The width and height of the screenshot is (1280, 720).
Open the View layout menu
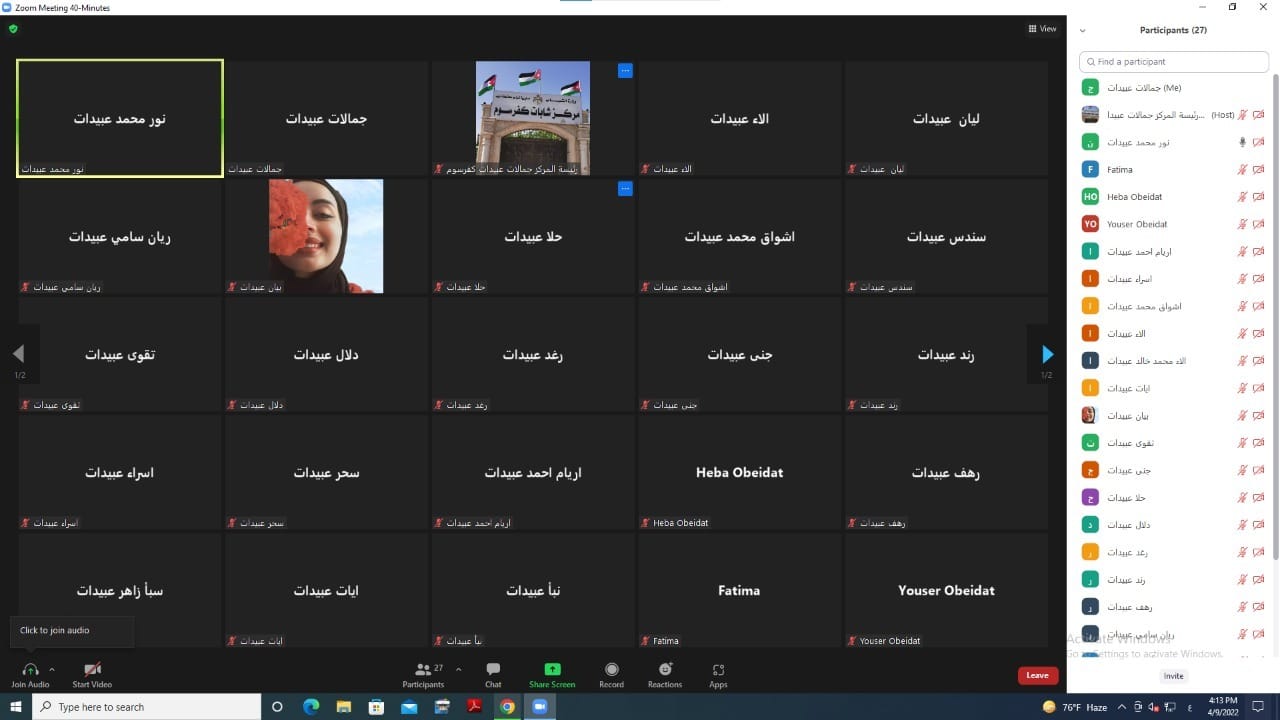1042,29
